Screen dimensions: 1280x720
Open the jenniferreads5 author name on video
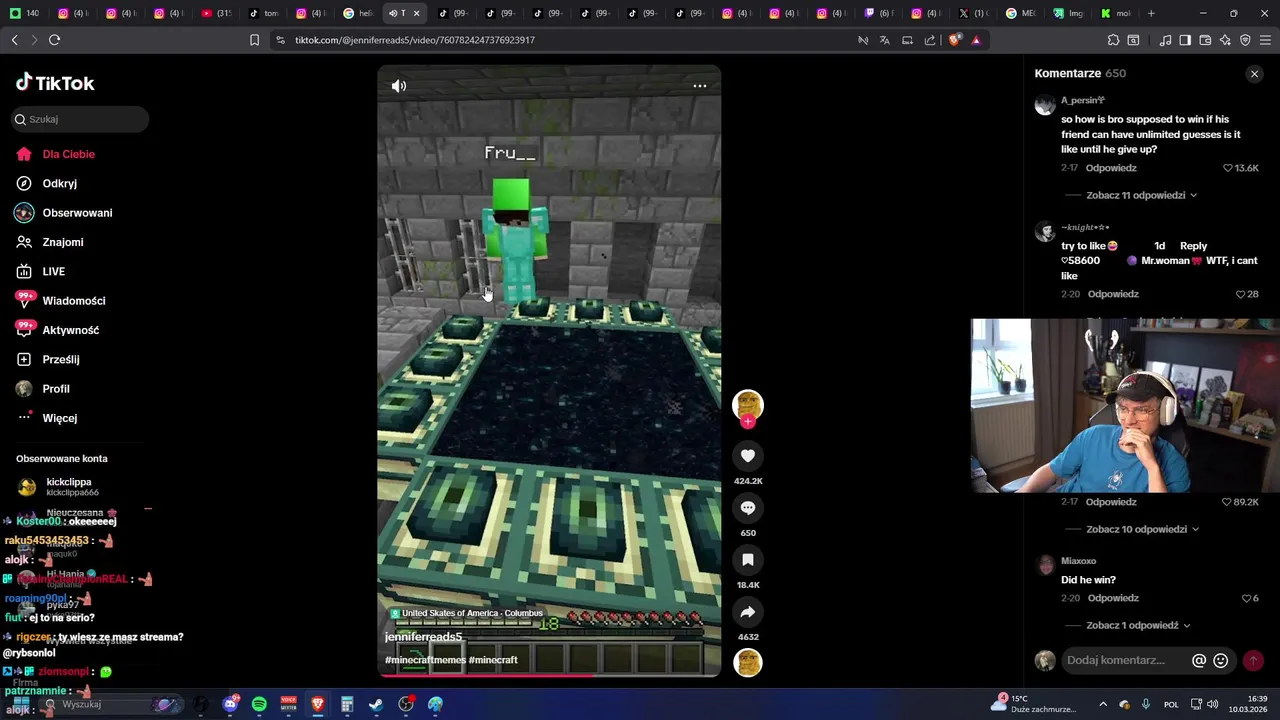point(423,637)
